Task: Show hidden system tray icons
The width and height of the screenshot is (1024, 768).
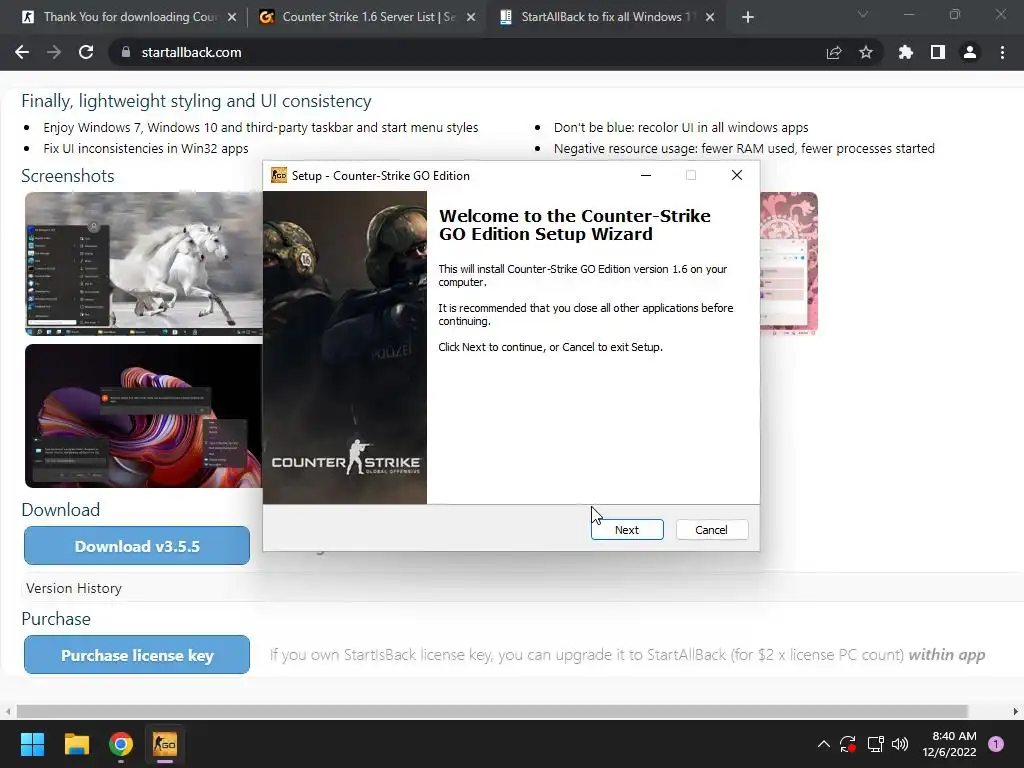Action: [824, 744]
